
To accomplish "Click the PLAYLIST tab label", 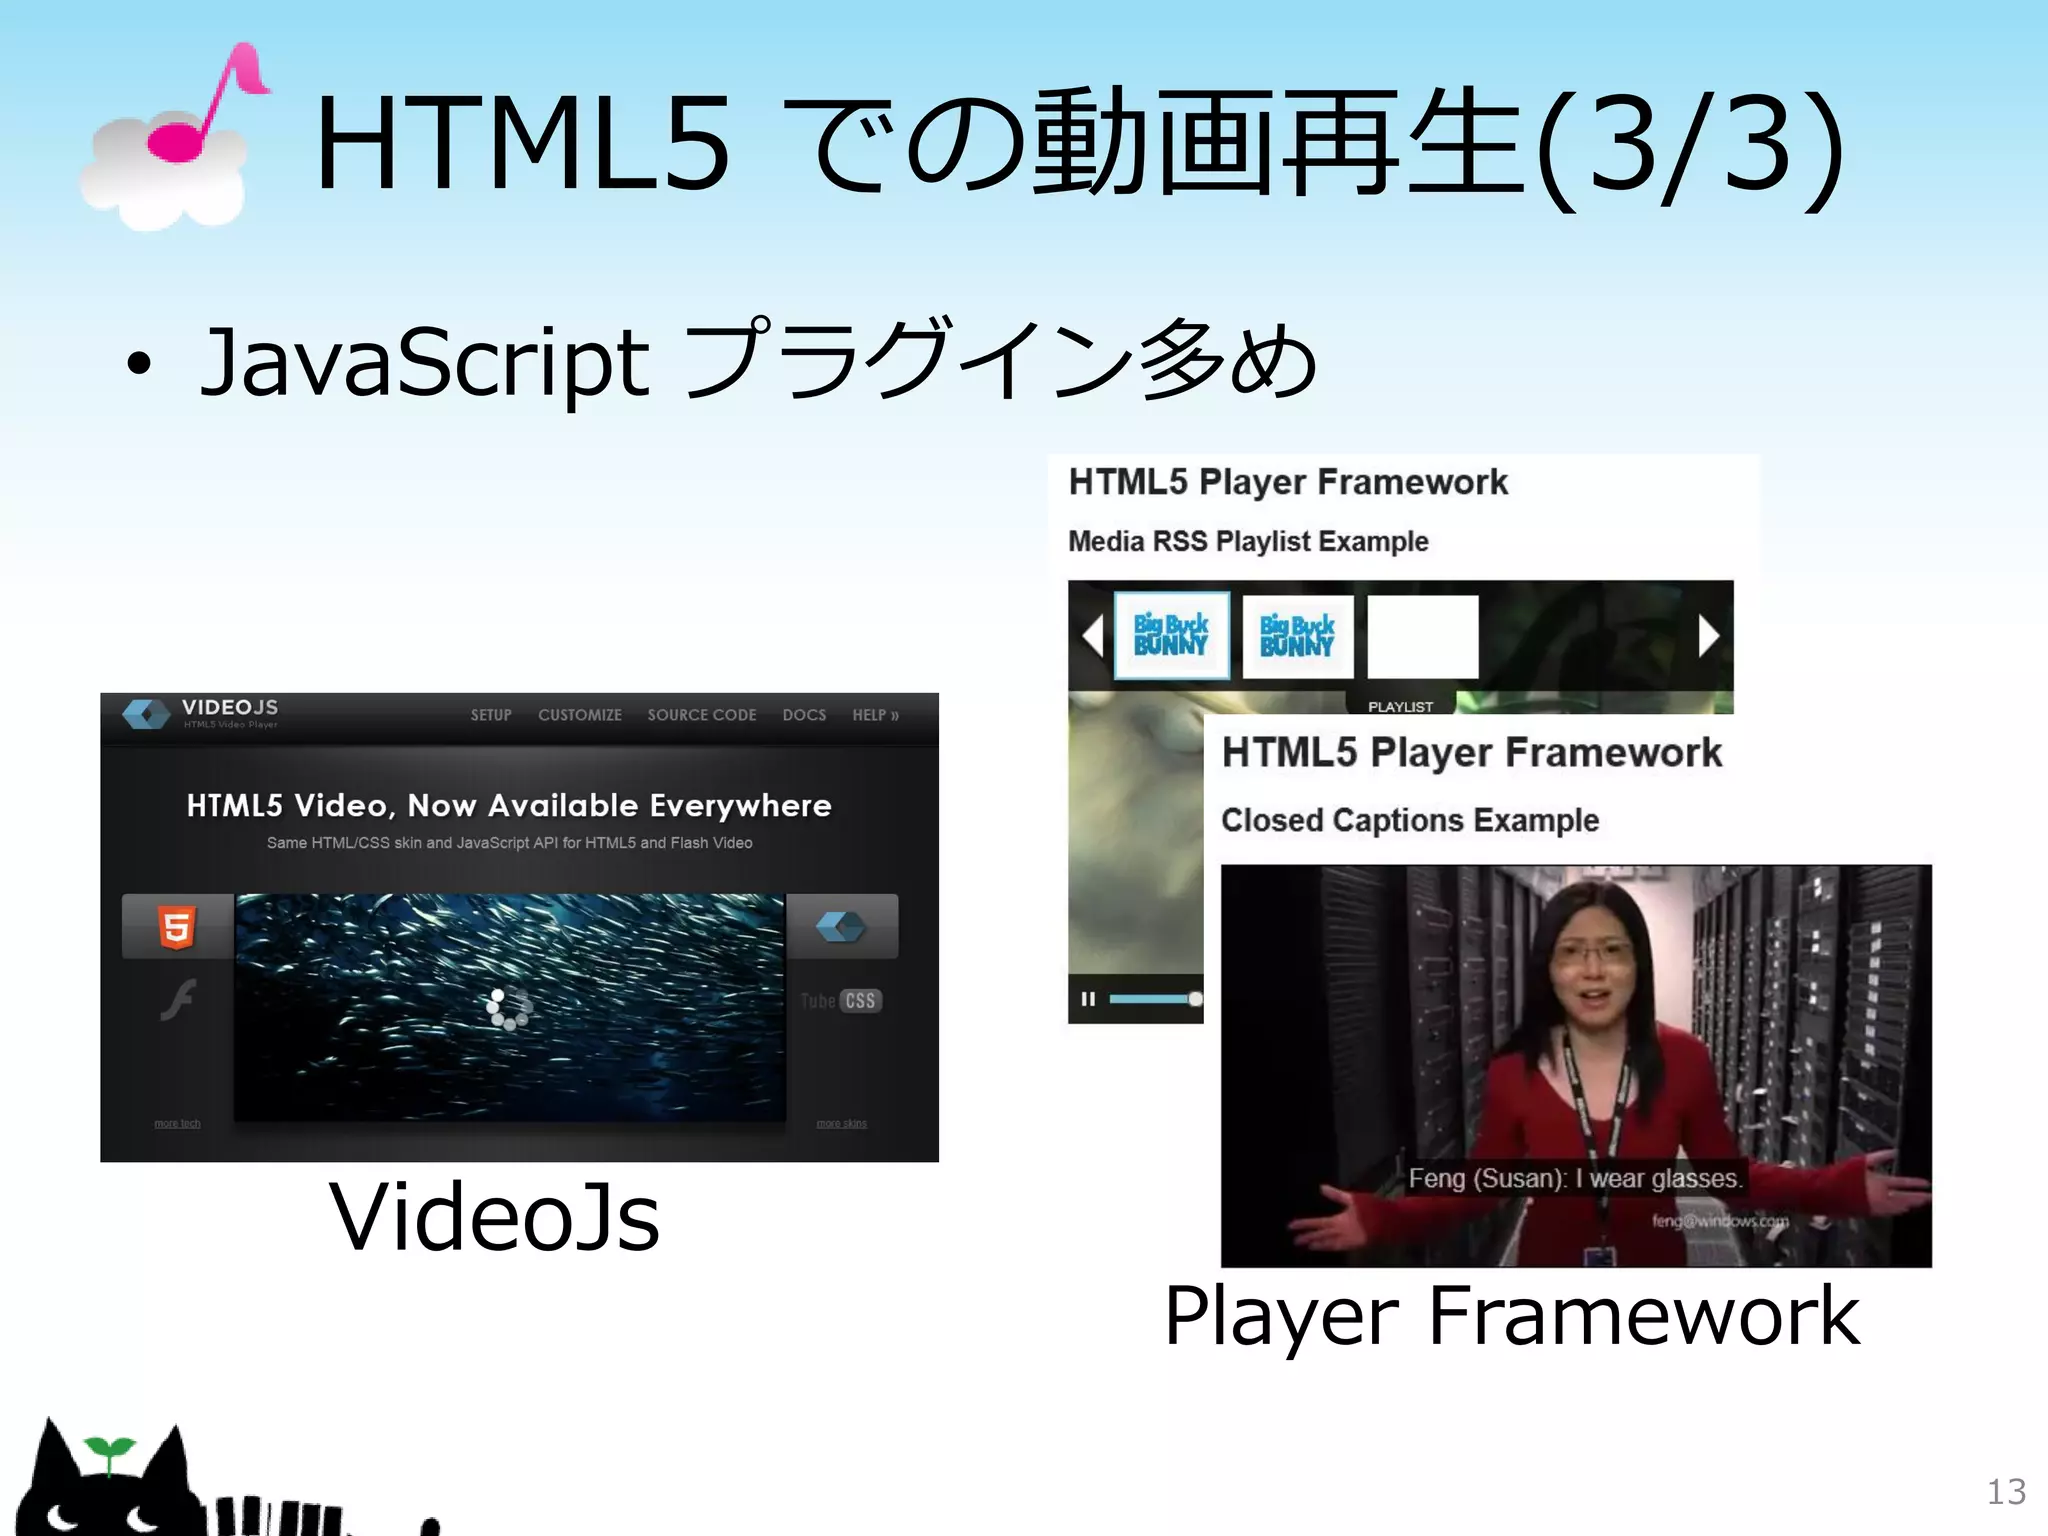I will click(x=1400, y=706).
